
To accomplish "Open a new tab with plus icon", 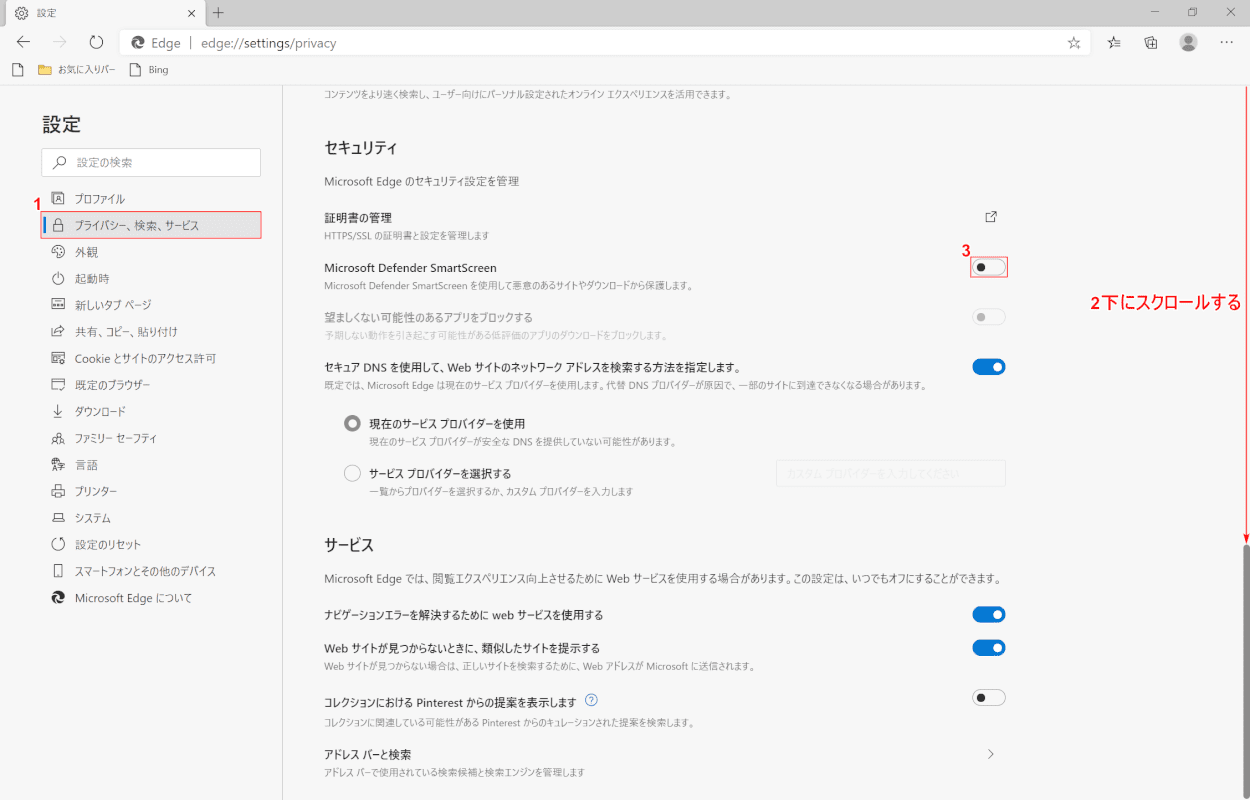I will 219,13.
